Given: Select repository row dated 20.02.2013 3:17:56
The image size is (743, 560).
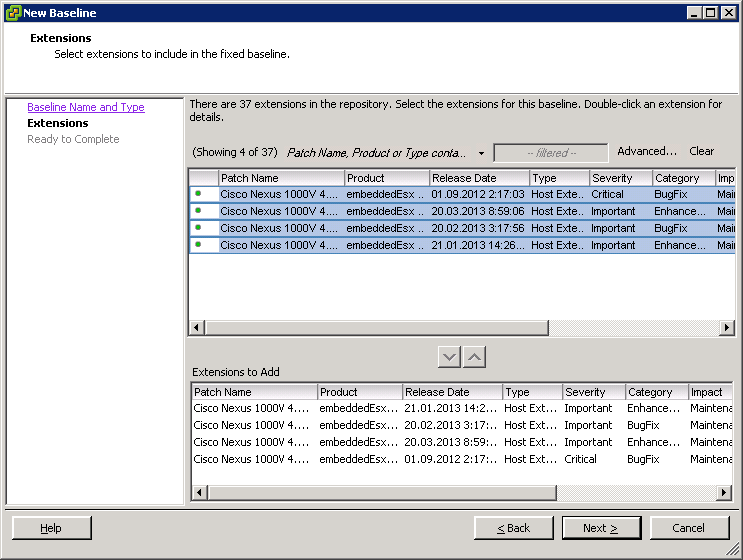Looking at the screenshot, I should point(462,228).
